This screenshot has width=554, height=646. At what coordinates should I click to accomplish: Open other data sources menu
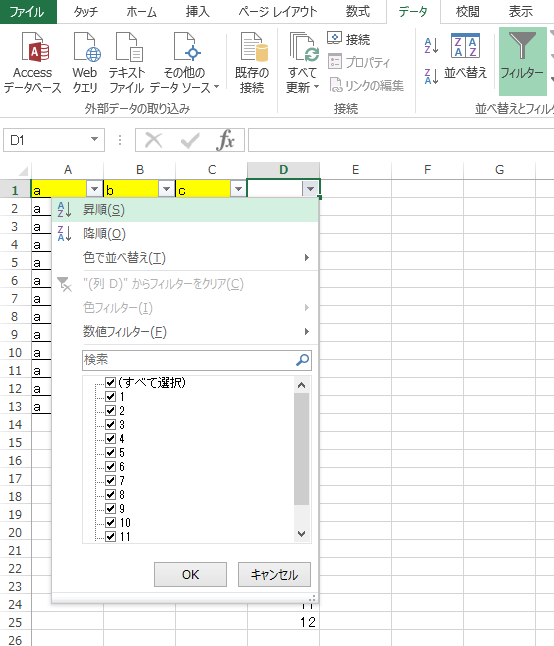pyautogui.click(x=184, y=63)
